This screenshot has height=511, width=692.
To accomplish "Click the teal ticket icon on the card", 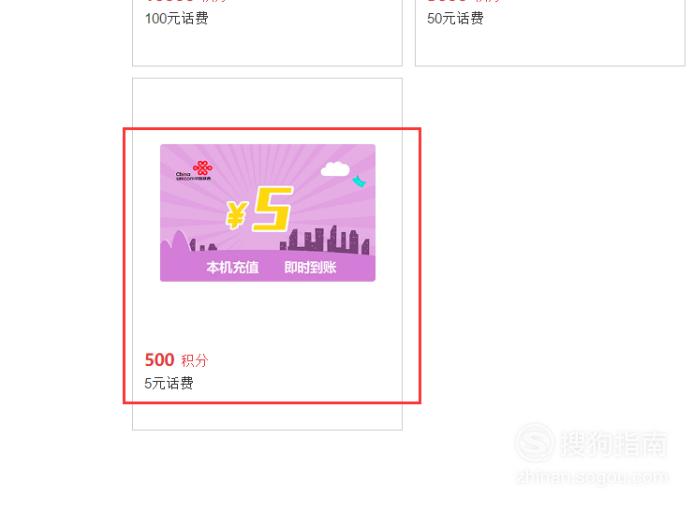I will 359,181.
